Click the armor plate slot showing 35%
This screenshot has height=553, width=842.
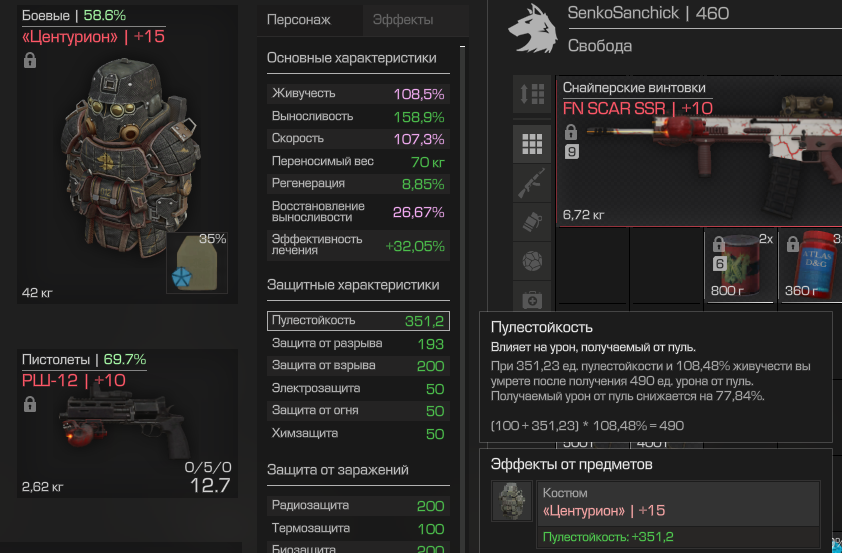(197, 263)
